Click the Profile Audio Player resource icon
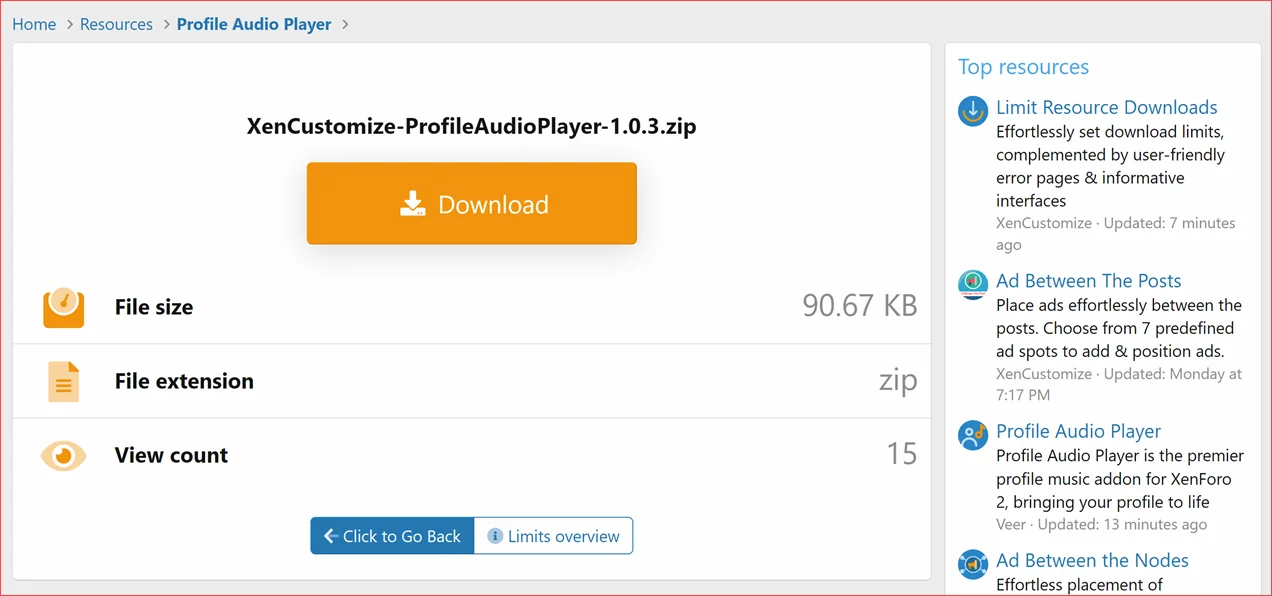The height and width of the screenshot is (596, 1272). pos(972,436)
